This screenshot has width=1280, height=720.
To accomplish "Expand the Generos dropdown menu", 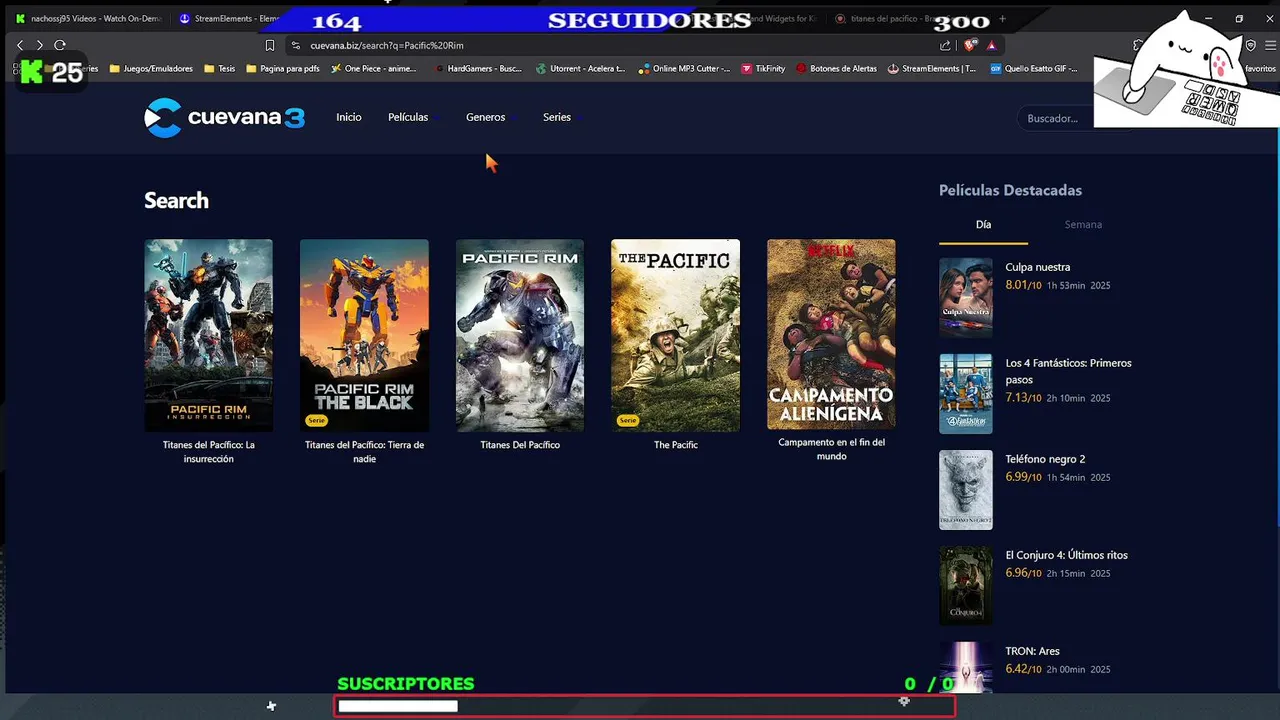I will pos(490,117).
